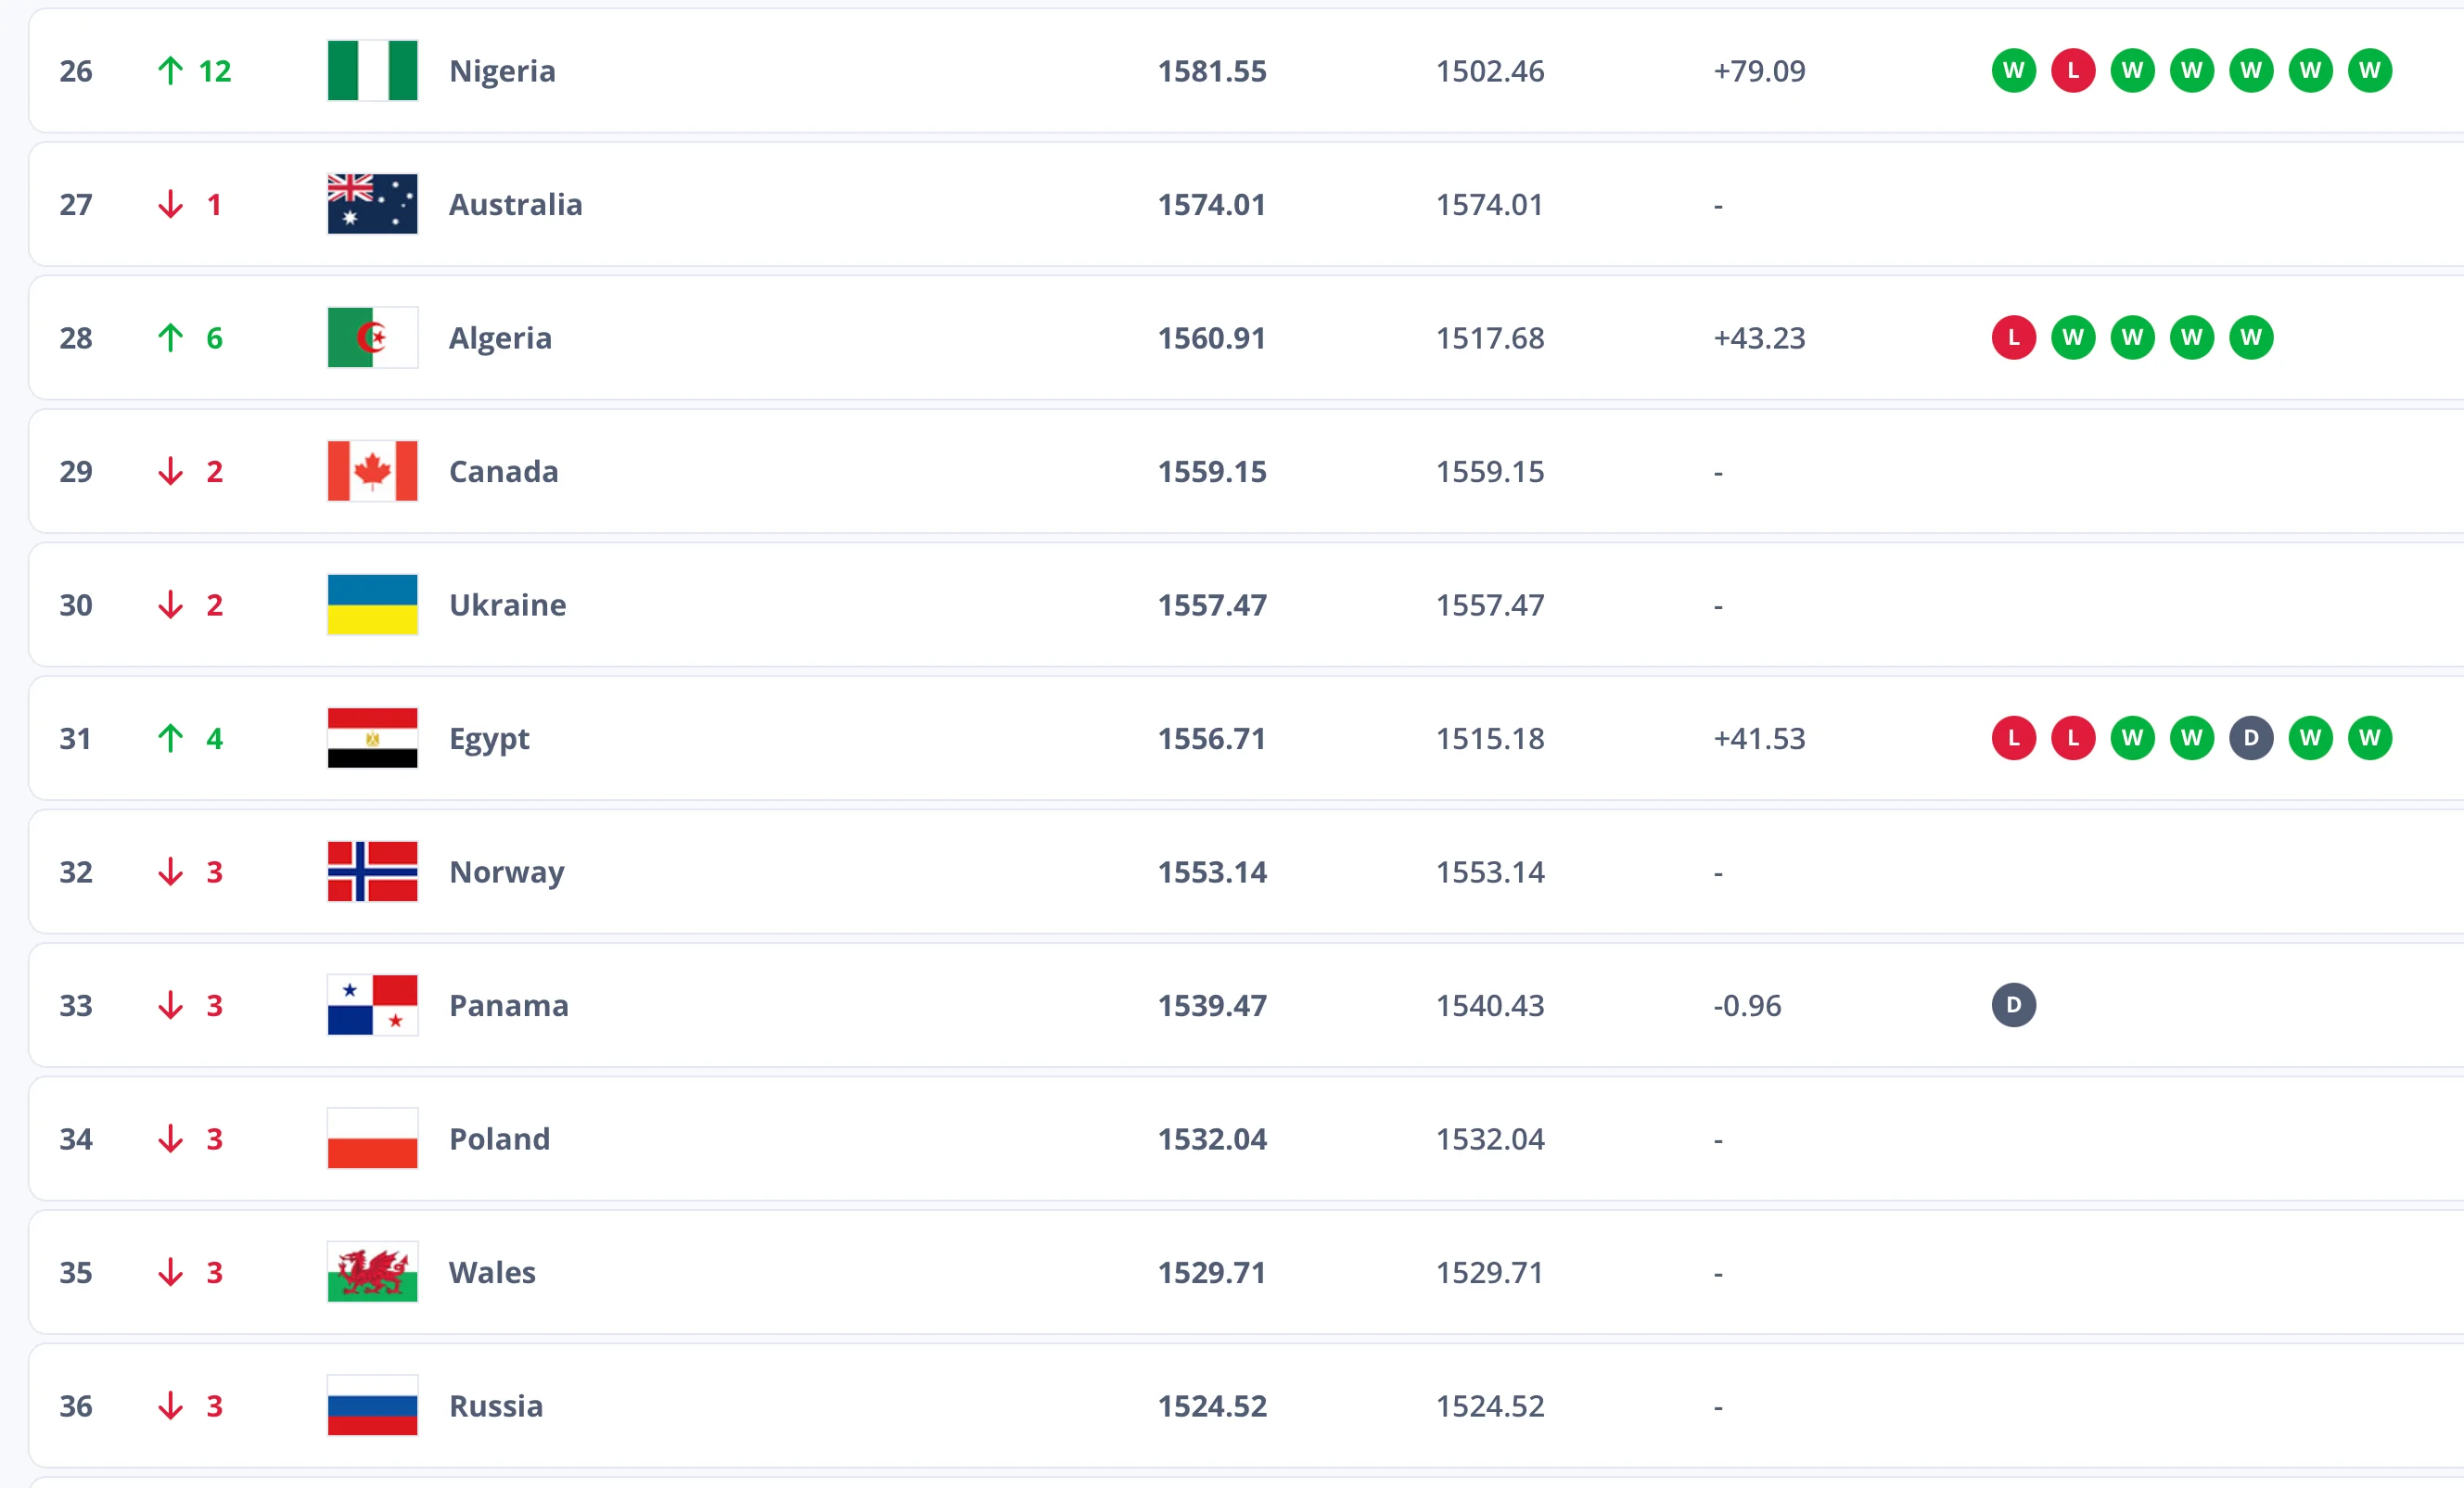Image resolution: width=2464 pixels, height=1488 pixels.
Task: Open the Poland team name link
Action: (x=499, y=1139)
